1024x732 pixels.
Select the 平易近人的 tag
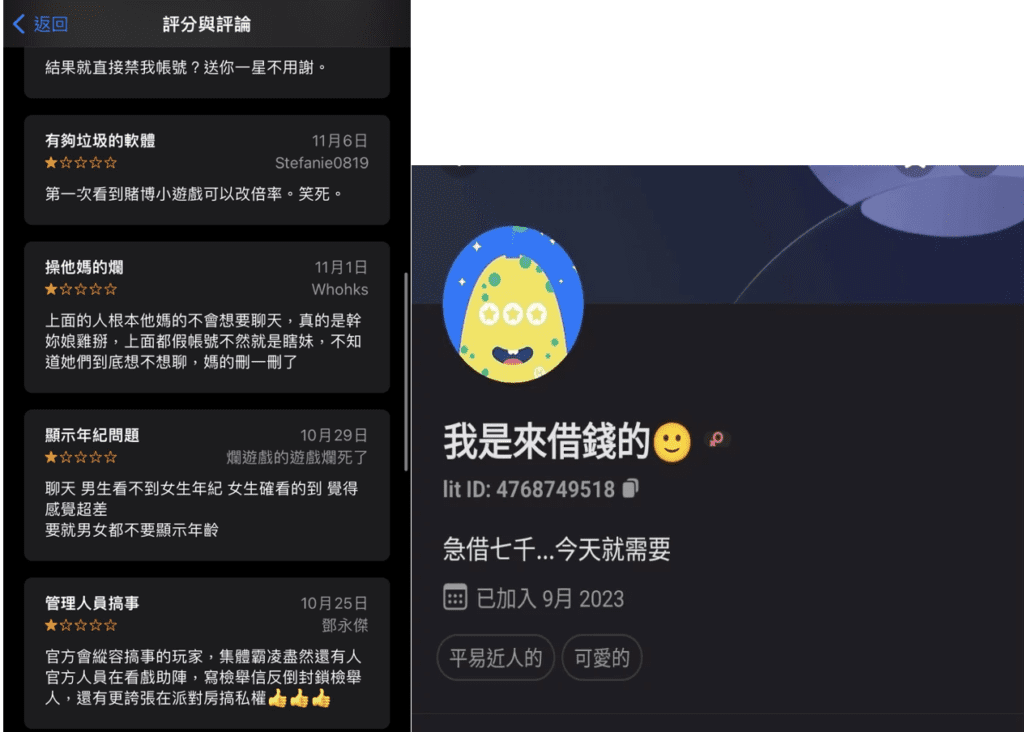coord(496,658)
